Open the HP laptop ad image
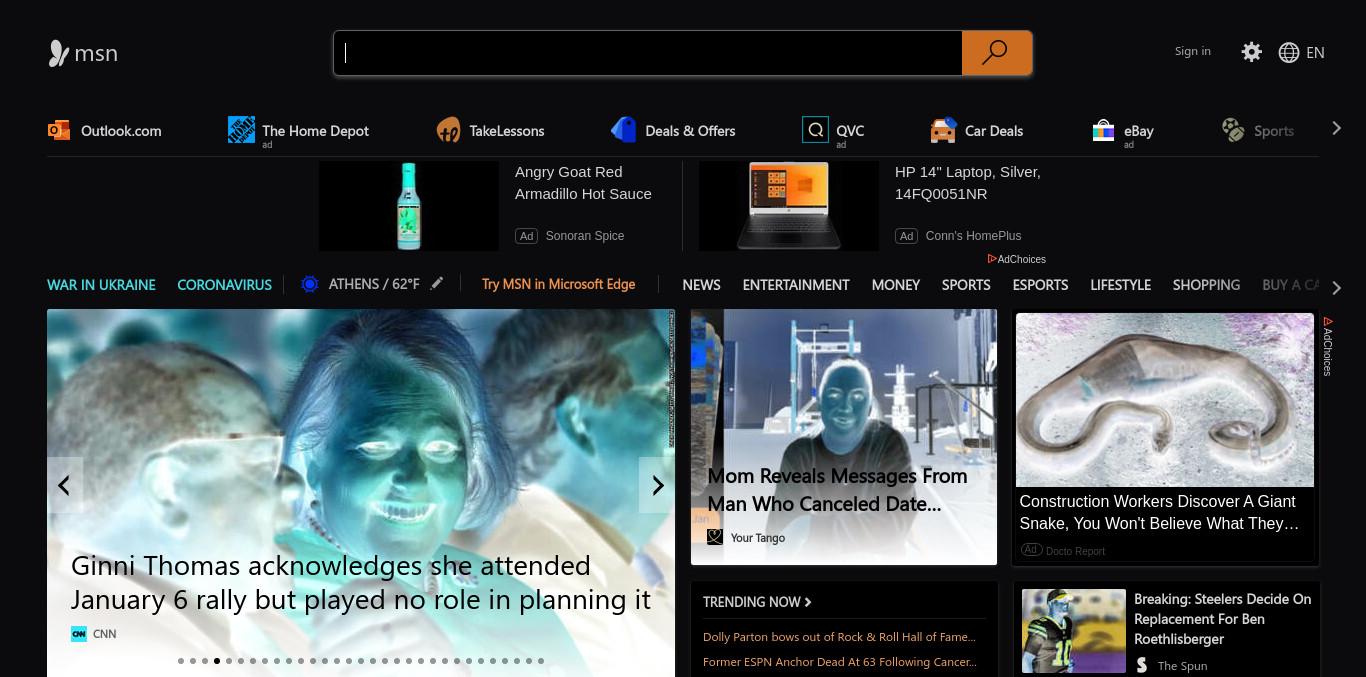The height and width of the screenshot is (677, 1366). [788, 206]
